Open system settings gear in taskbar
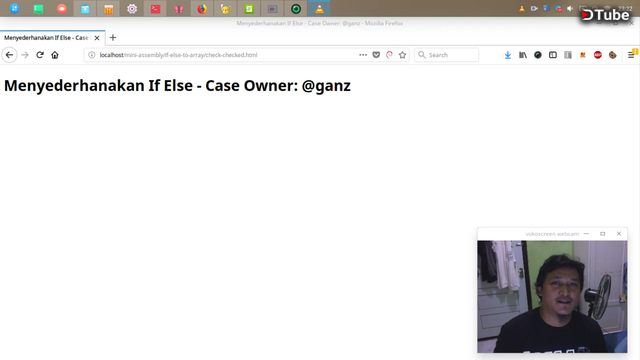This screenshot has width=640, height=360. pyautogui.click(x=132, y=9)
